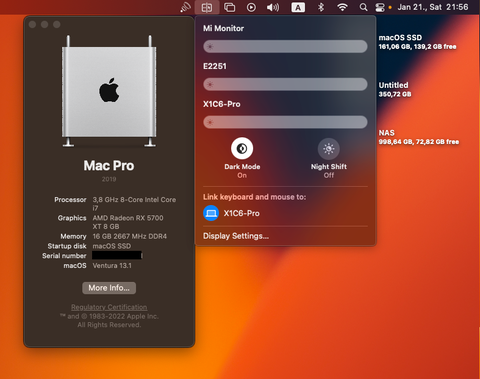Screen dimensions: 480x379
Task: Click the 'E2251' display heading
Action: (215, 66)
